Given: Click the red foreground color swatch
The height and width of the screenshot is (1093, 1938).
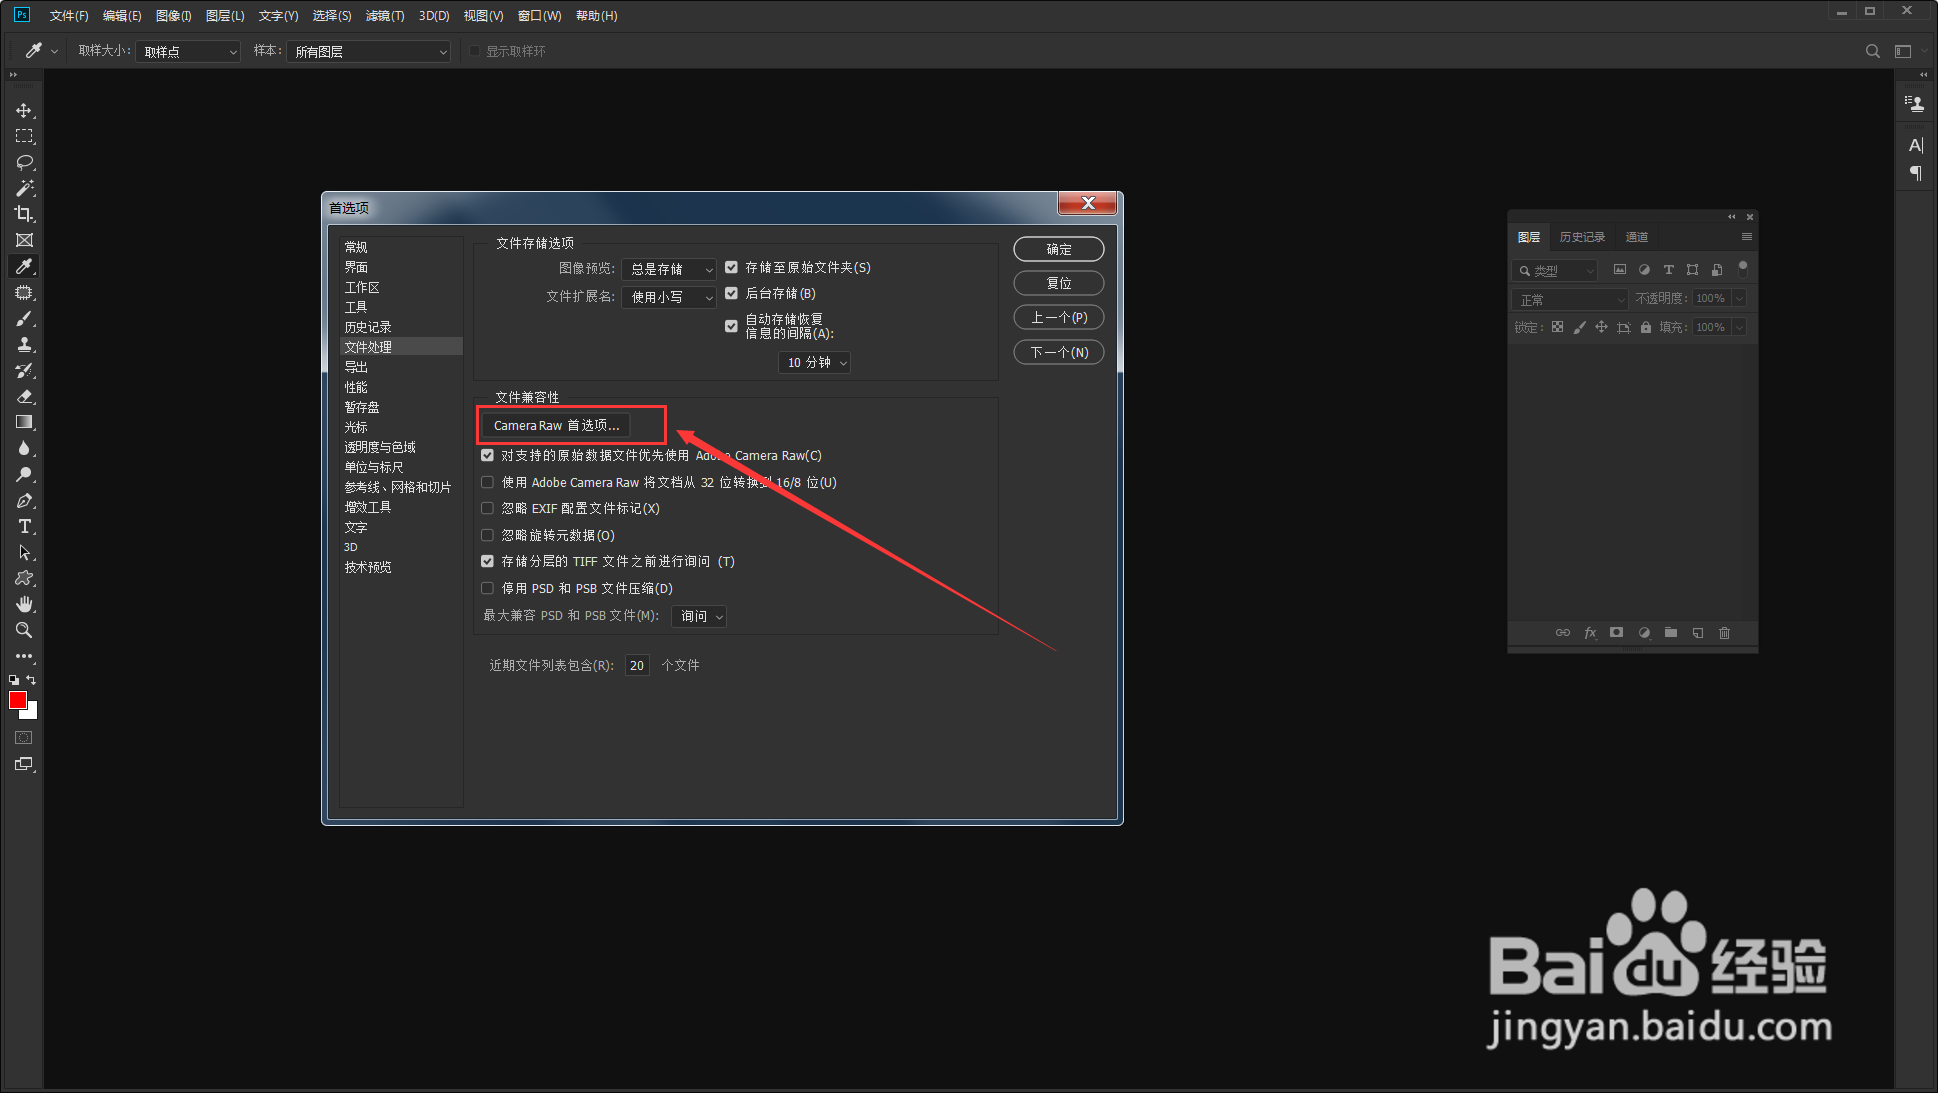Looking at the screenshot, I should (x=17, y=700).
